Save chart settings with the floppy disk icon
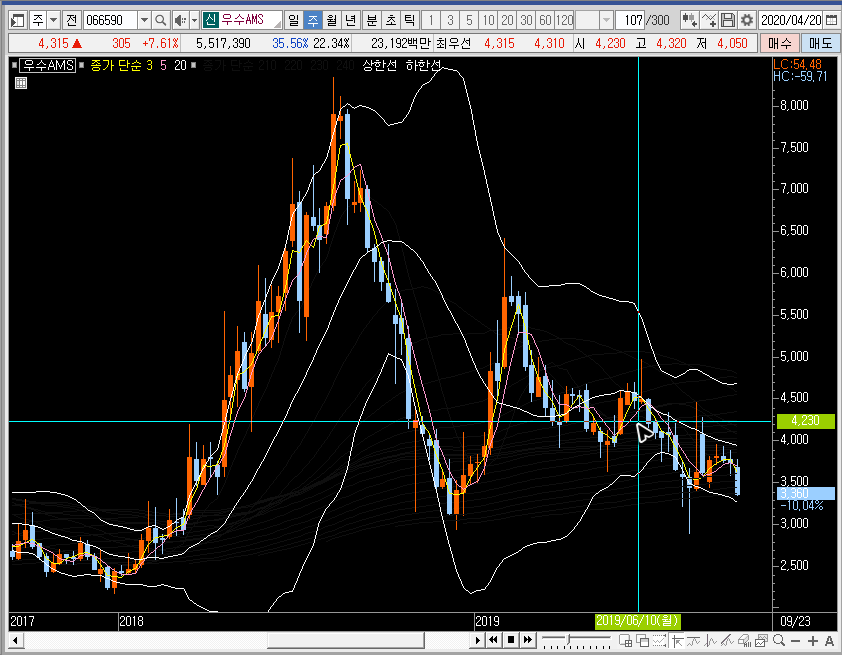This screenshot has width=842, height=655. pyautogui.click(x=728, y=20)
